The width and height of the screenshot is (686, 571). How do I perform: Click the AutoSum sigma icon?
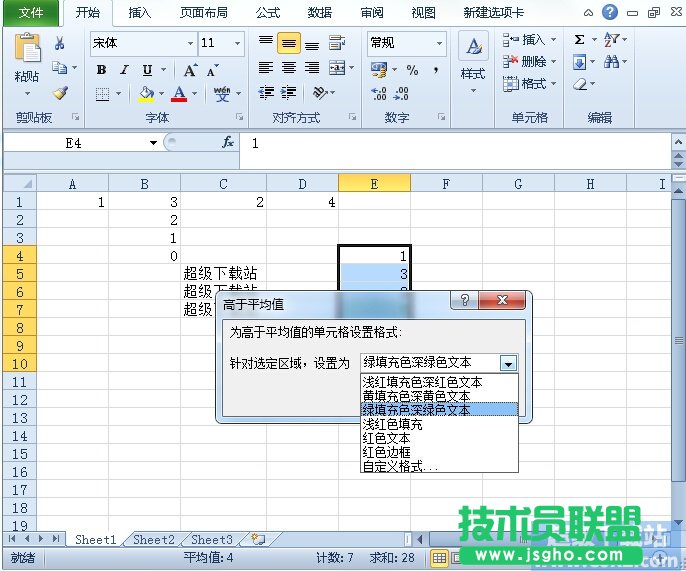click(x=580, y=40)
